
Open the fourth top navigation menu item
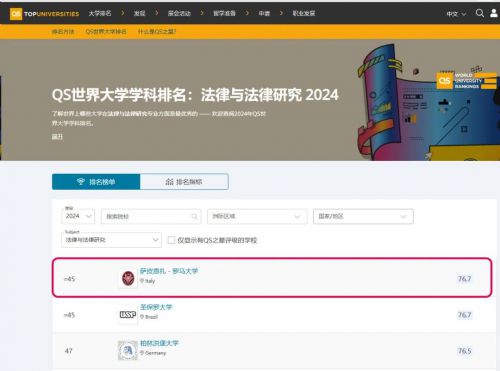click(x=224, y=13)
